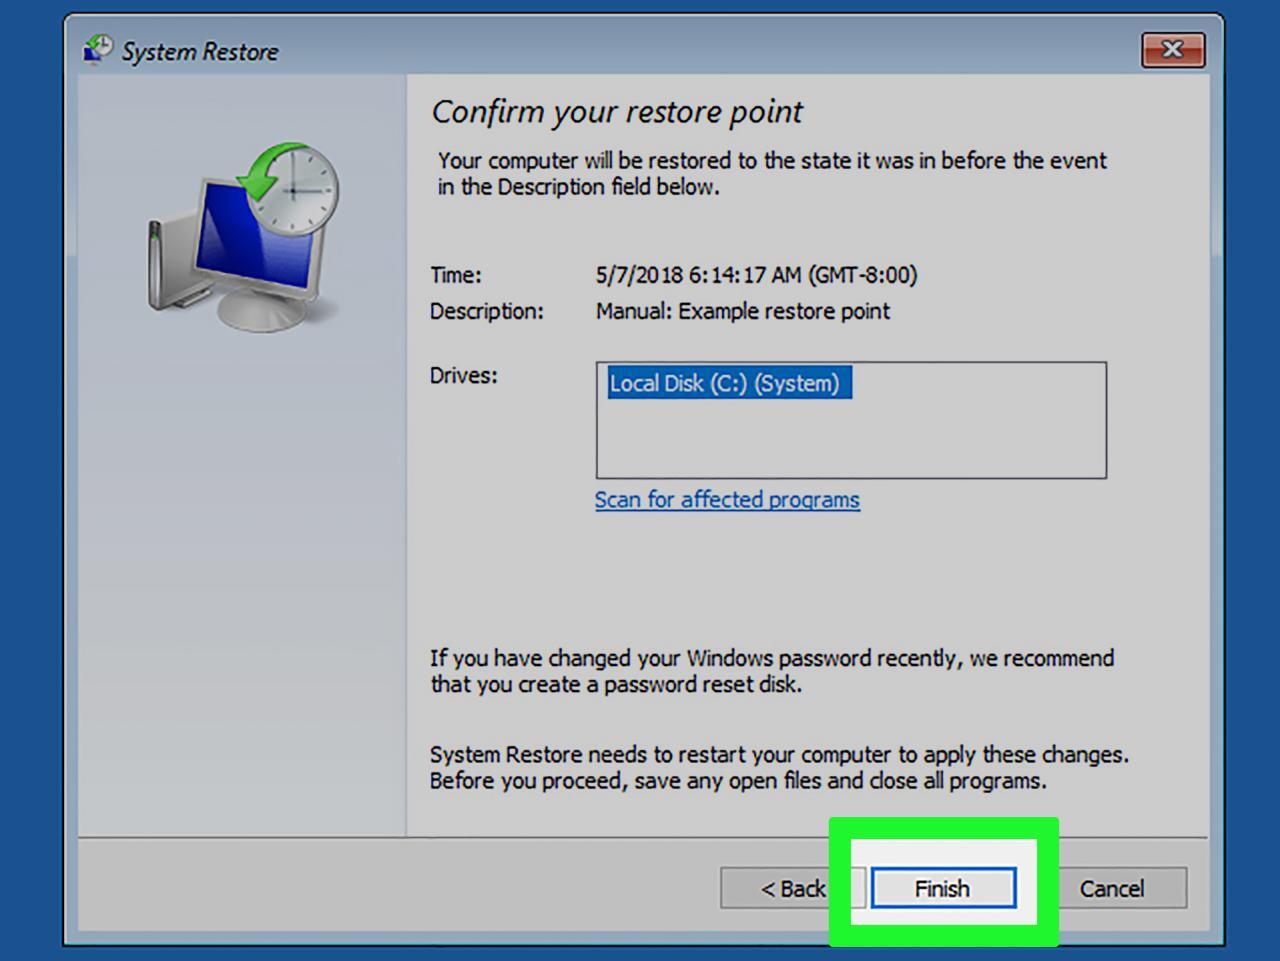Click the restore point description text
Viewport: 1280px width, 961px height.
point(741,311)
